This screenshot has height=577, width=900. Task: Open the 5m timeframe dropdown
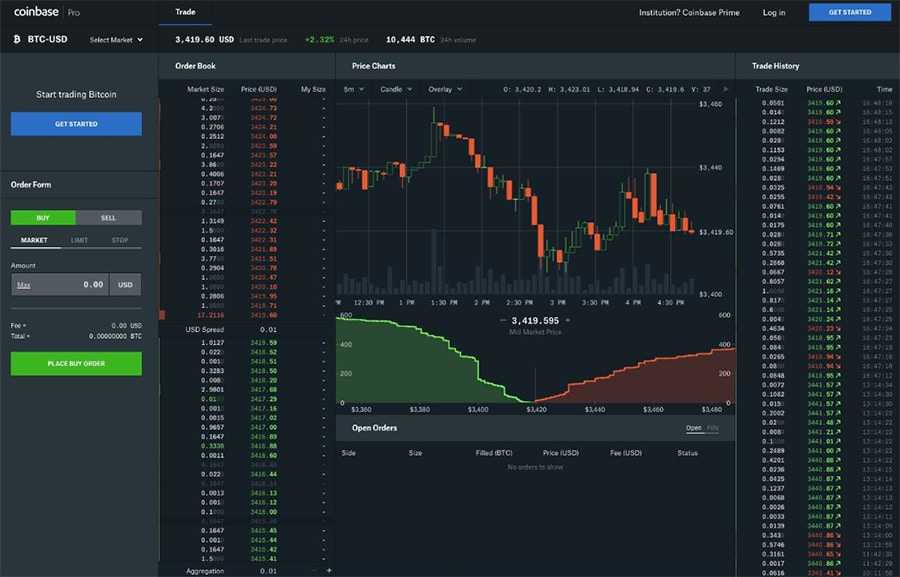tap(352, 88)
